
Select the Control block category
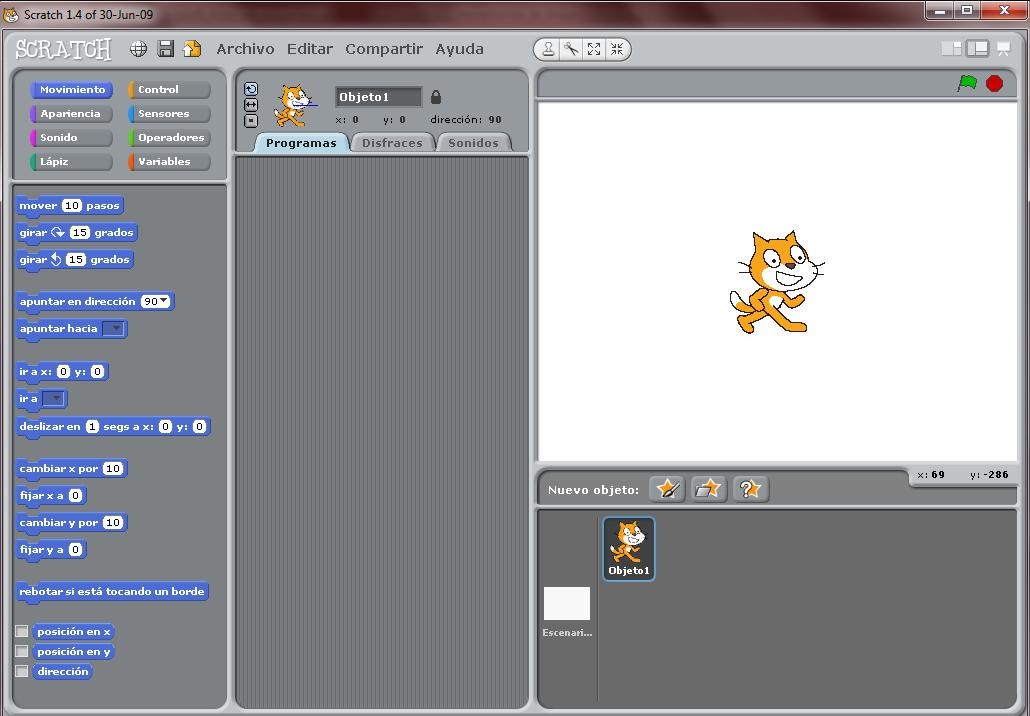pyautogui.click(x=169, y=89)
